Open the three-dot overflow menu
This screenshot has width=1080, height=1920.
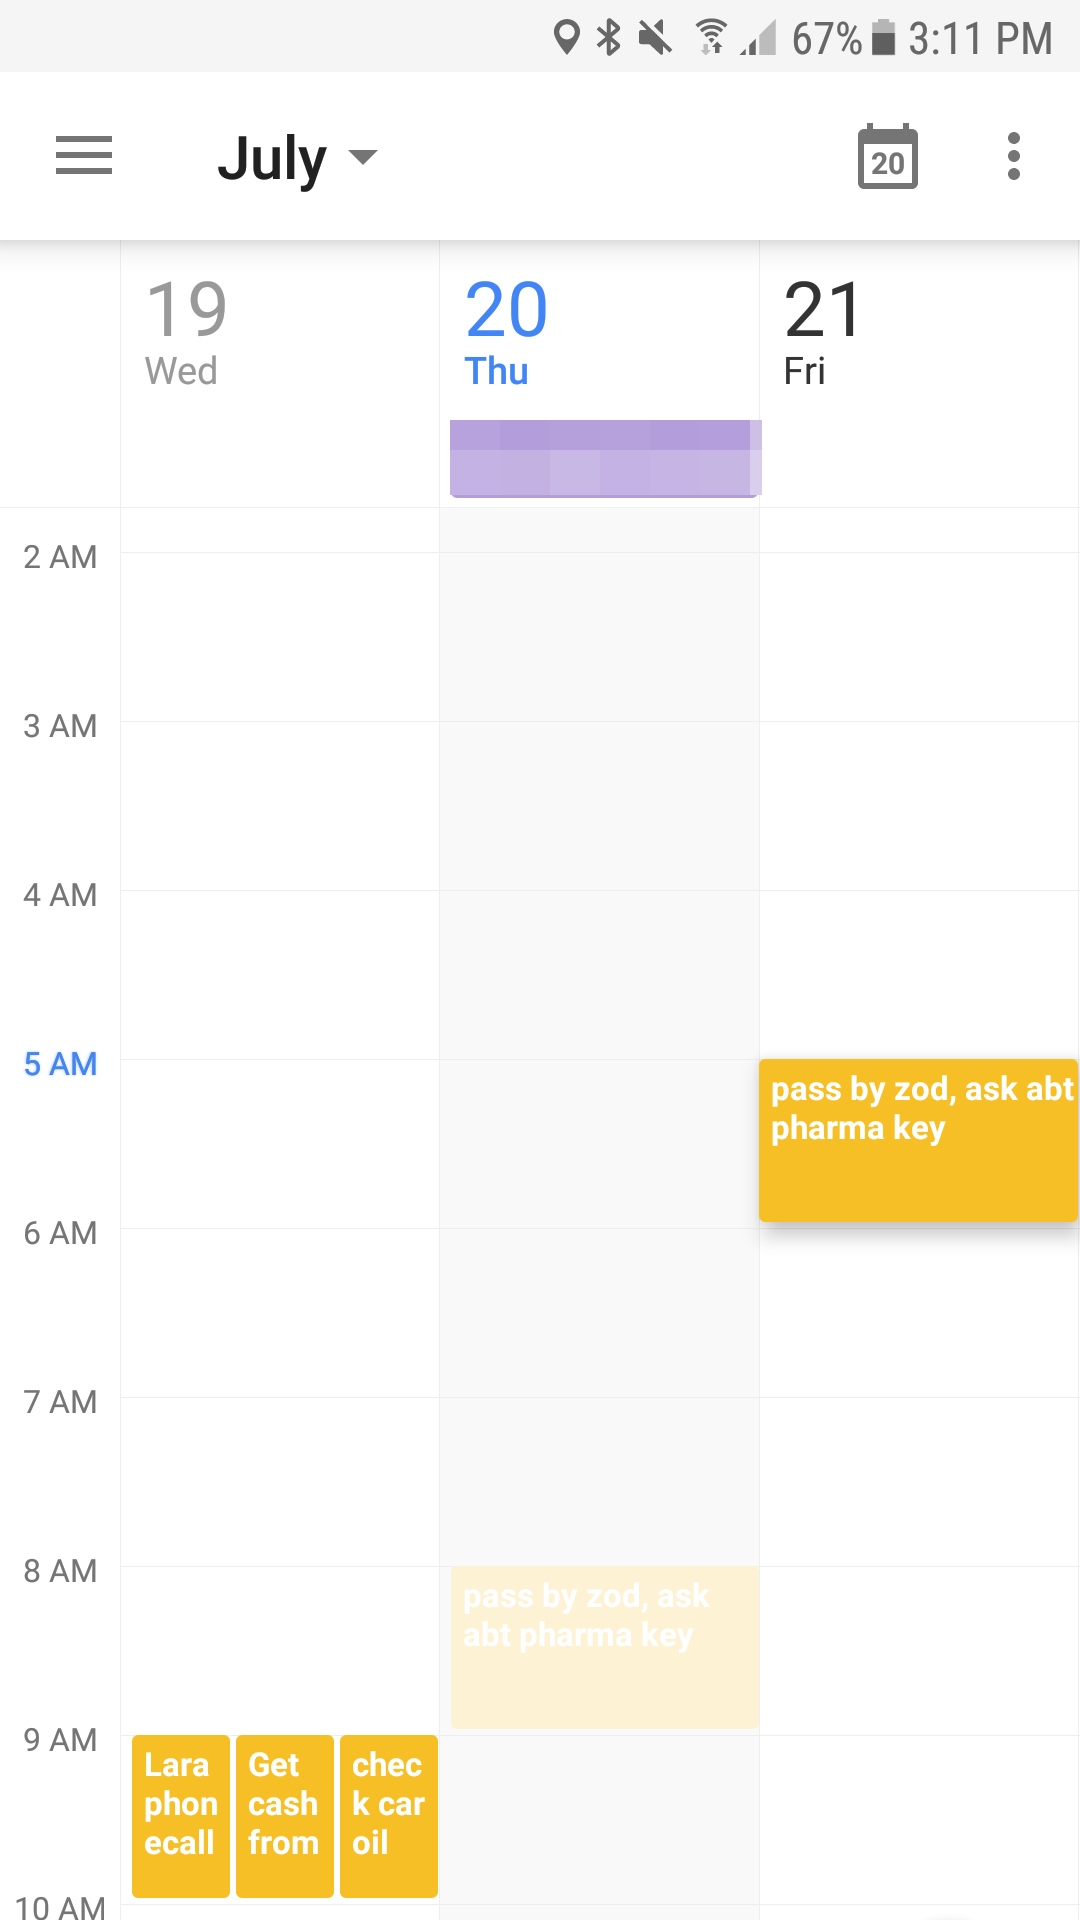[x=1013, y=156]
